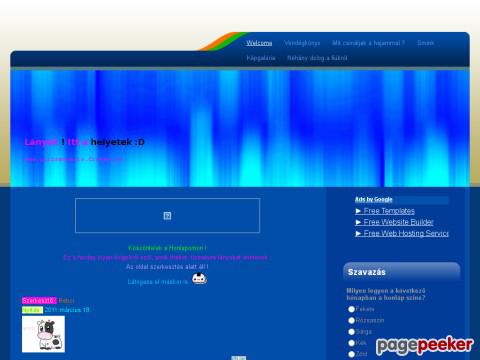Click the pagepeeker watermark logo
The image size is (480, 360).
pyautogui.click(x=424, y=345)
